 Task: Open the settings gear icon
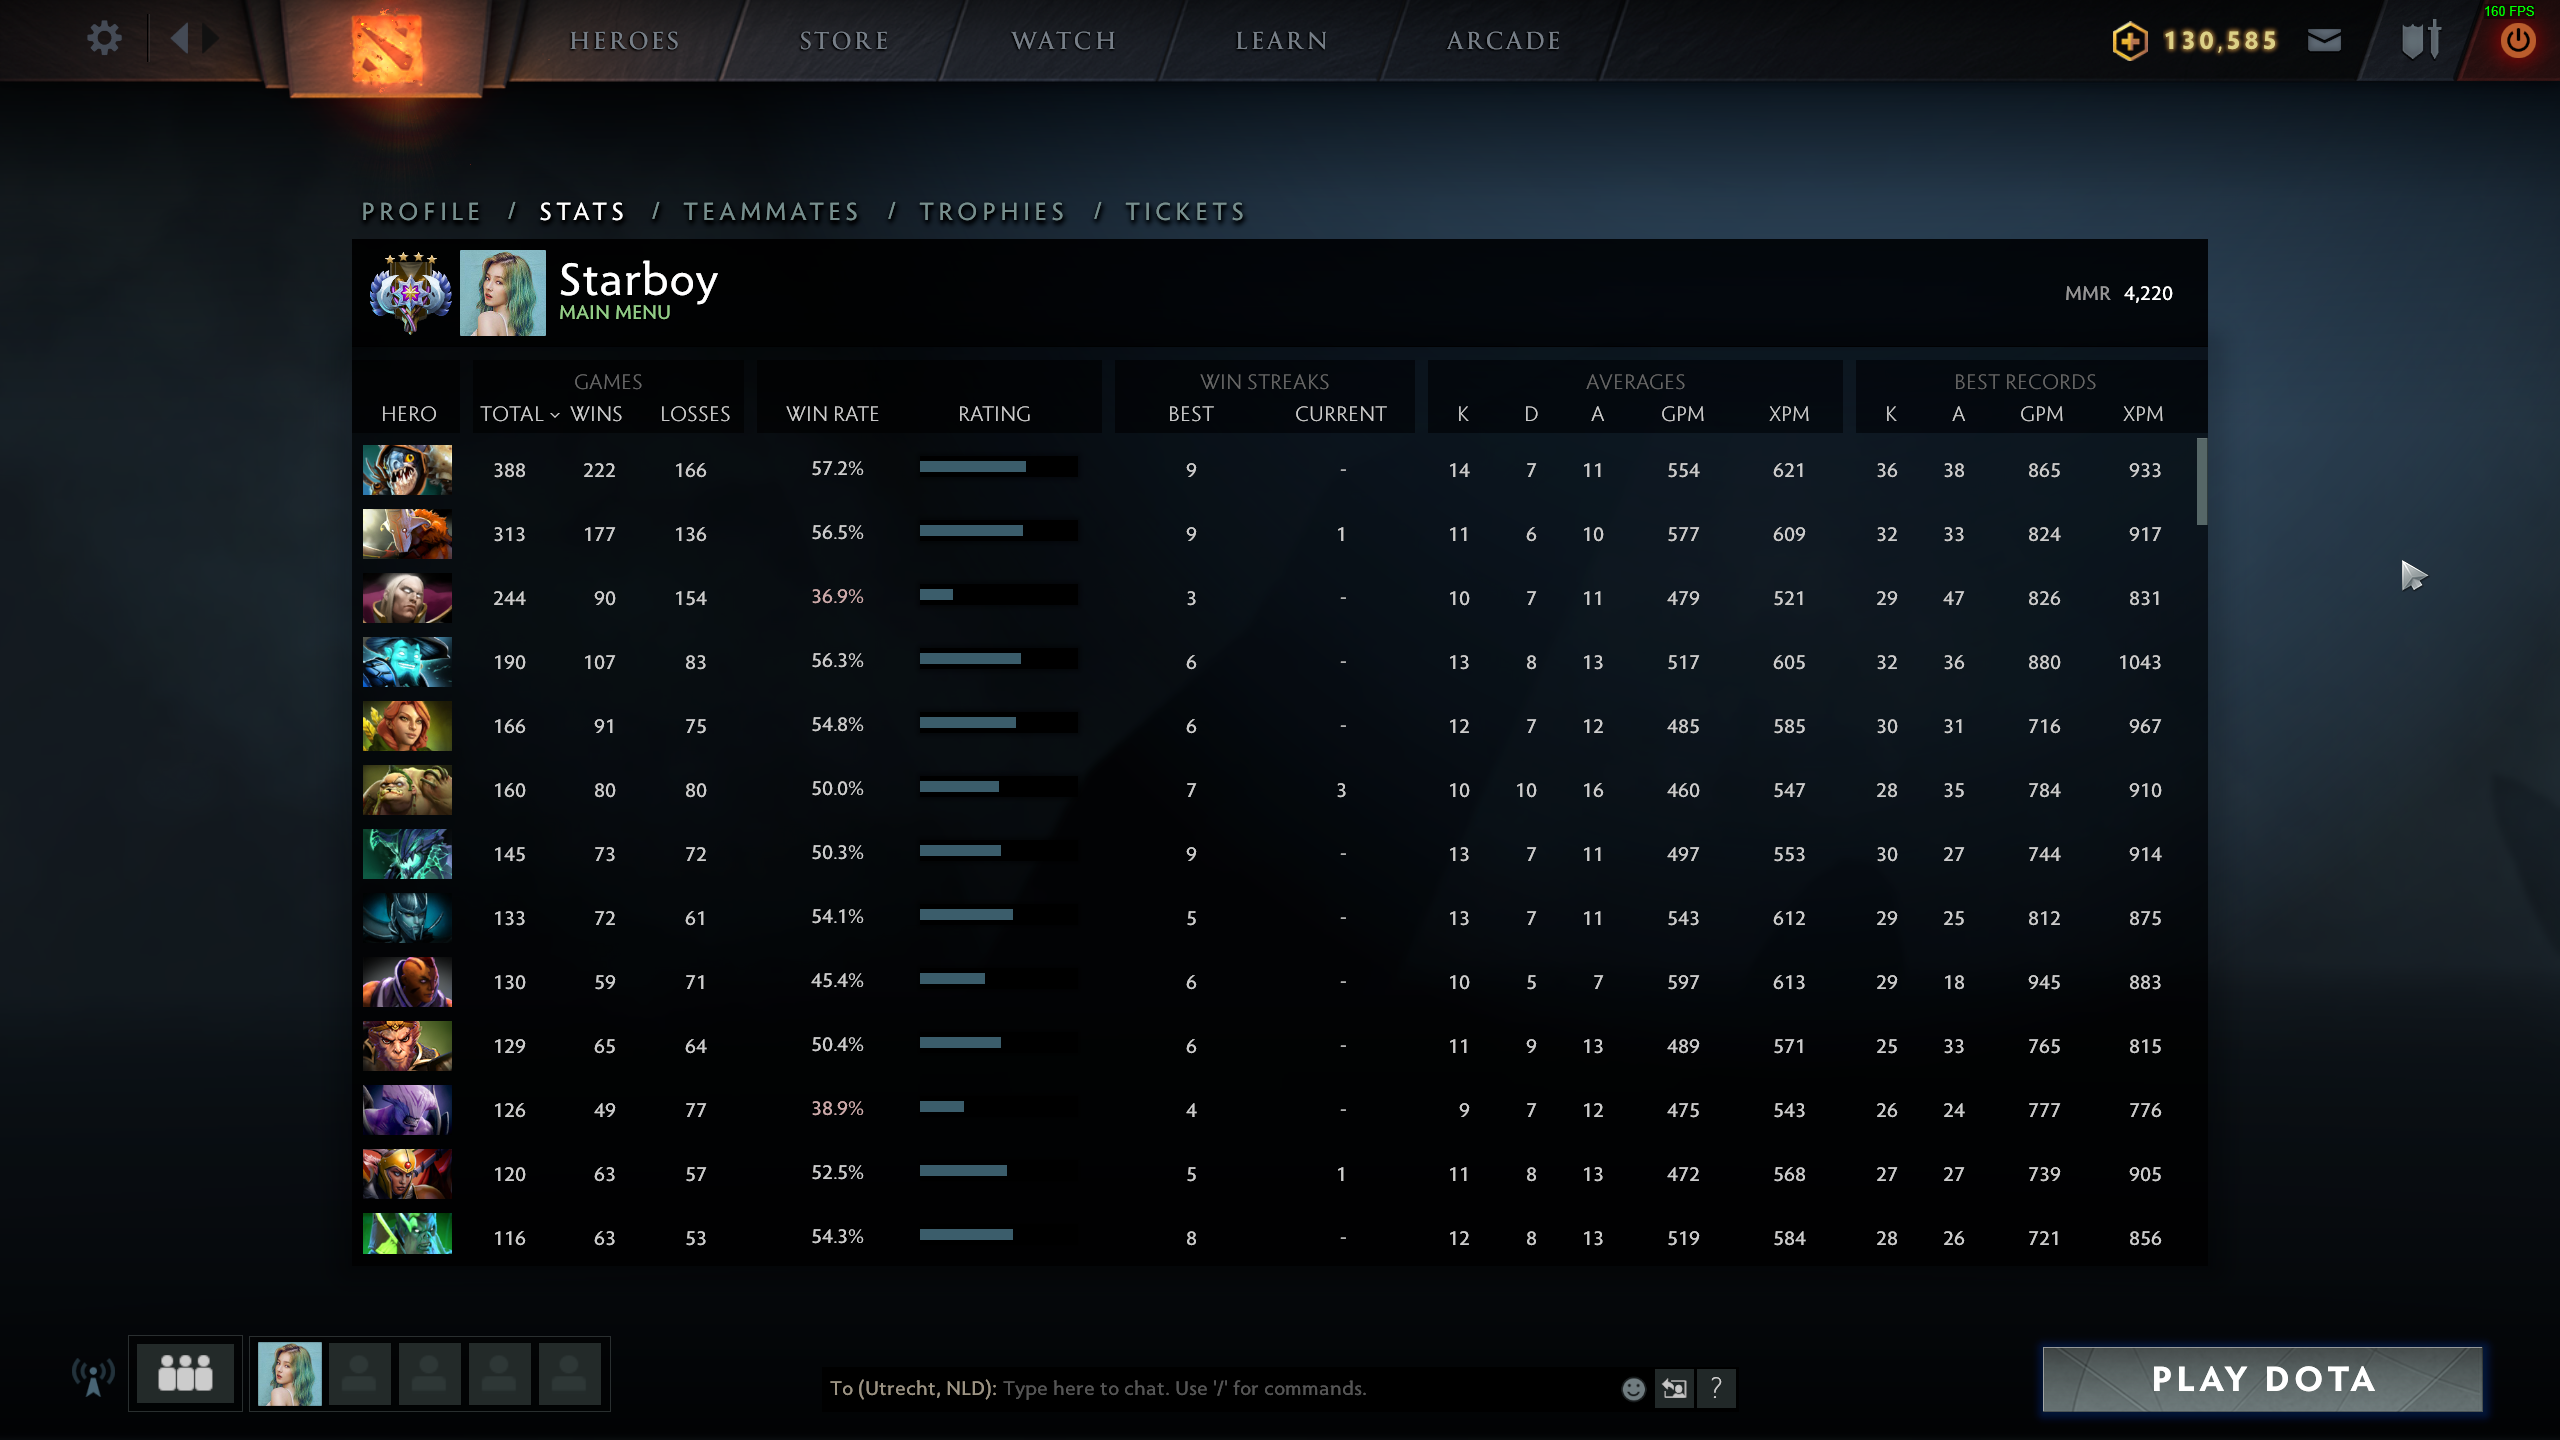104,39
